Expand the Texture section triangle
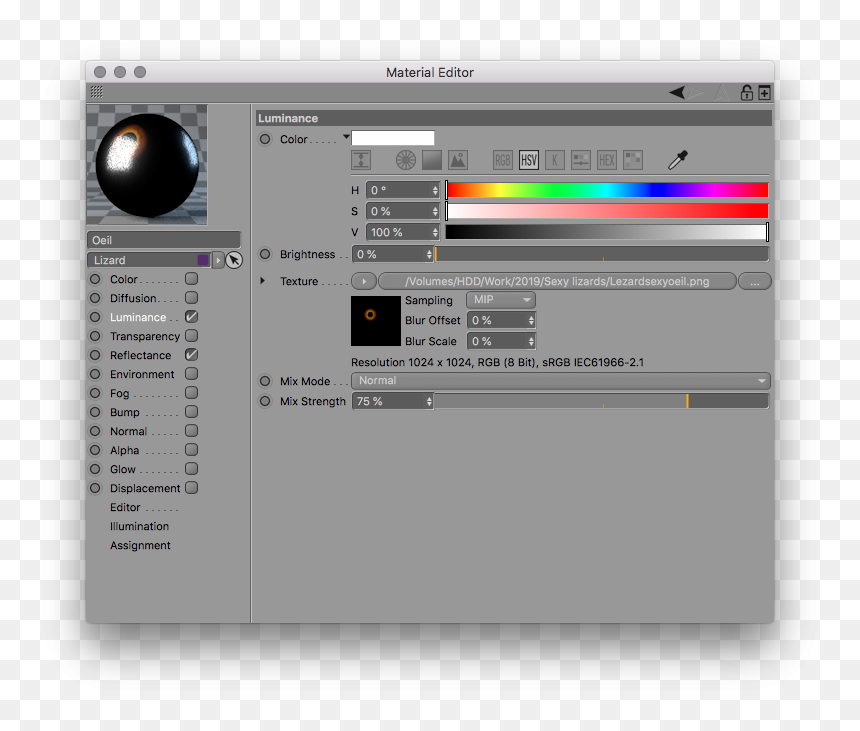860x731 pixels. coord(262,281)
